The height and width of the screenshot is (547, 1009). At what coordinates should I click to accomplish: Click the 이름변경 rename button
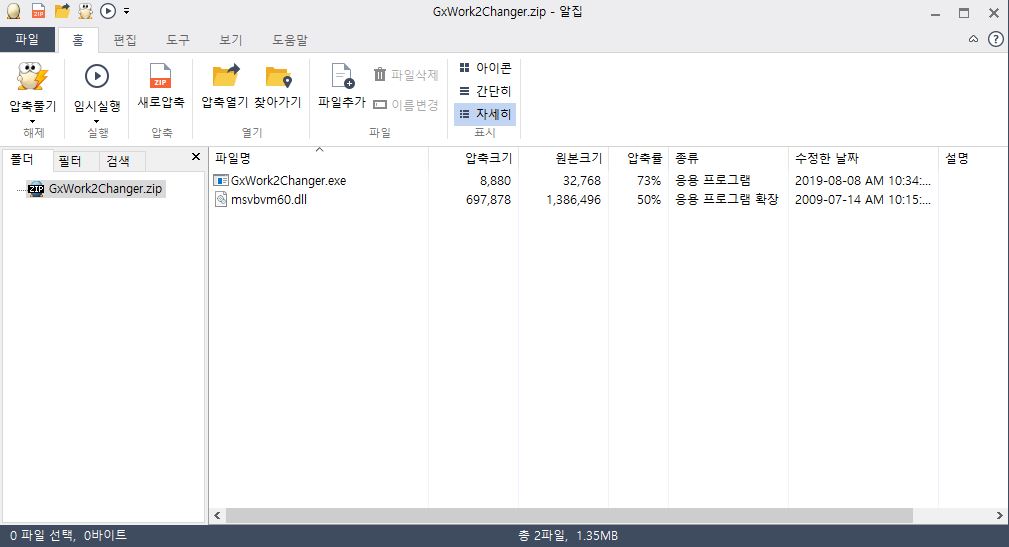tap(405, 104)
